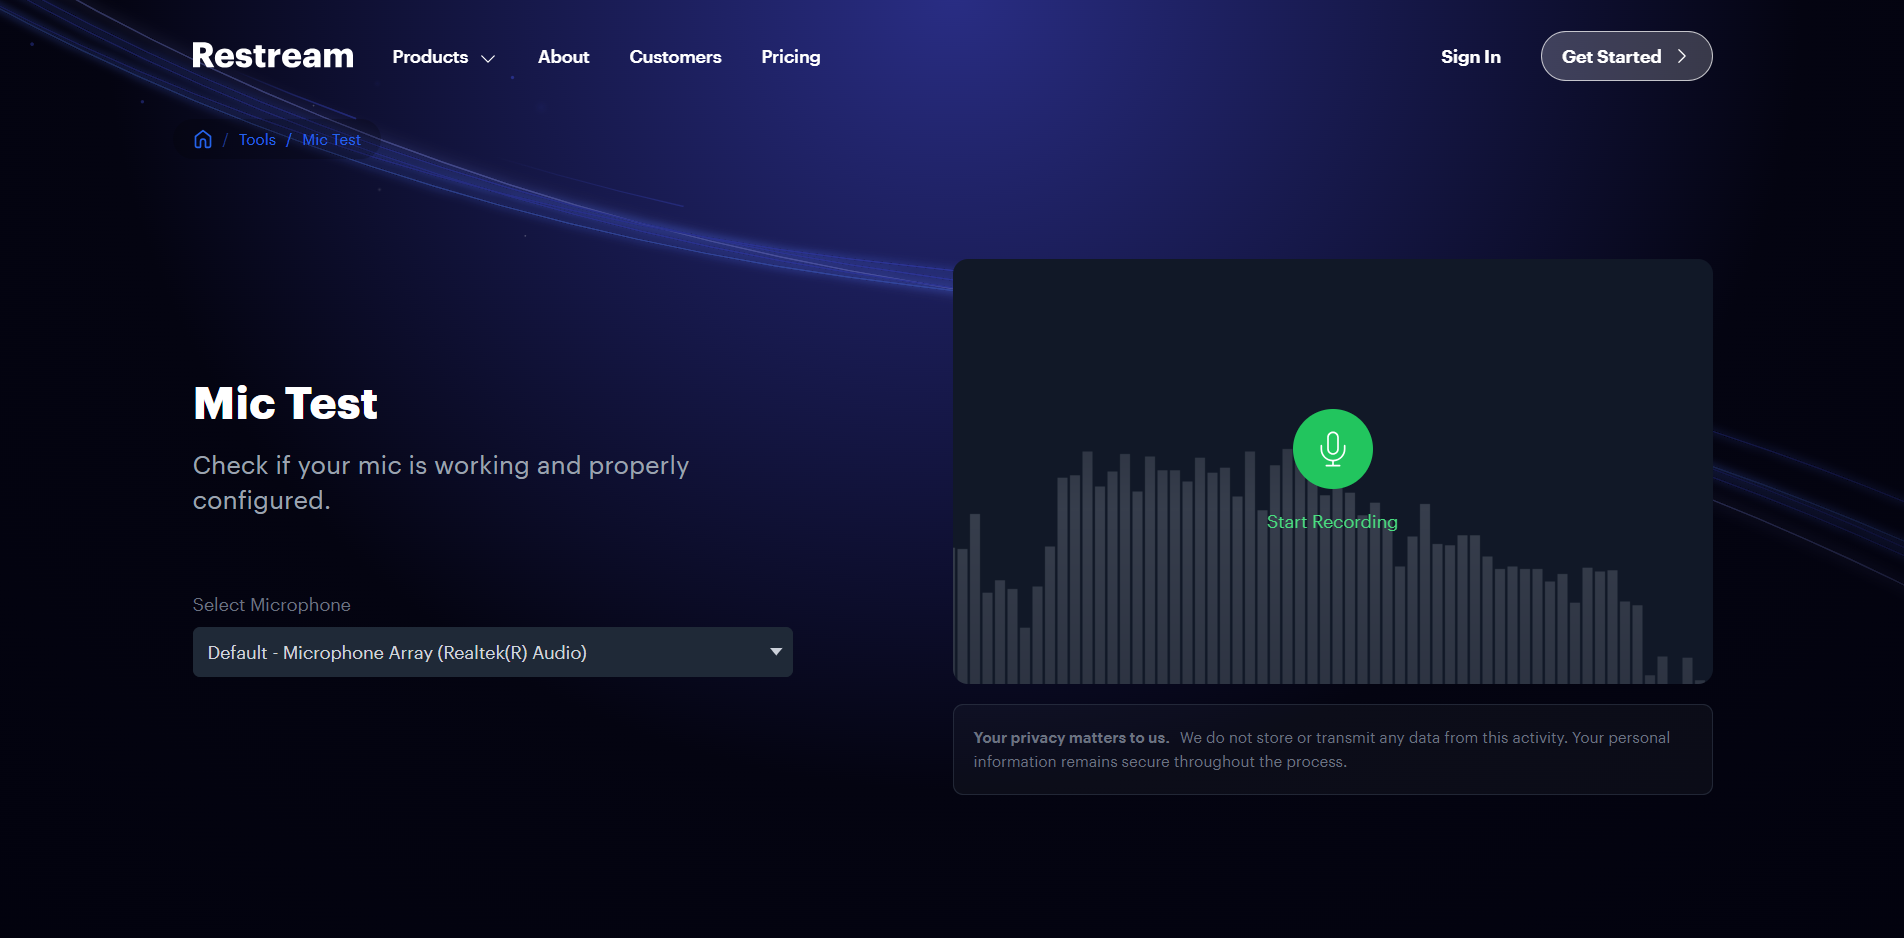Go to Tools via the breadcrumb link

[x=257, y=139]
